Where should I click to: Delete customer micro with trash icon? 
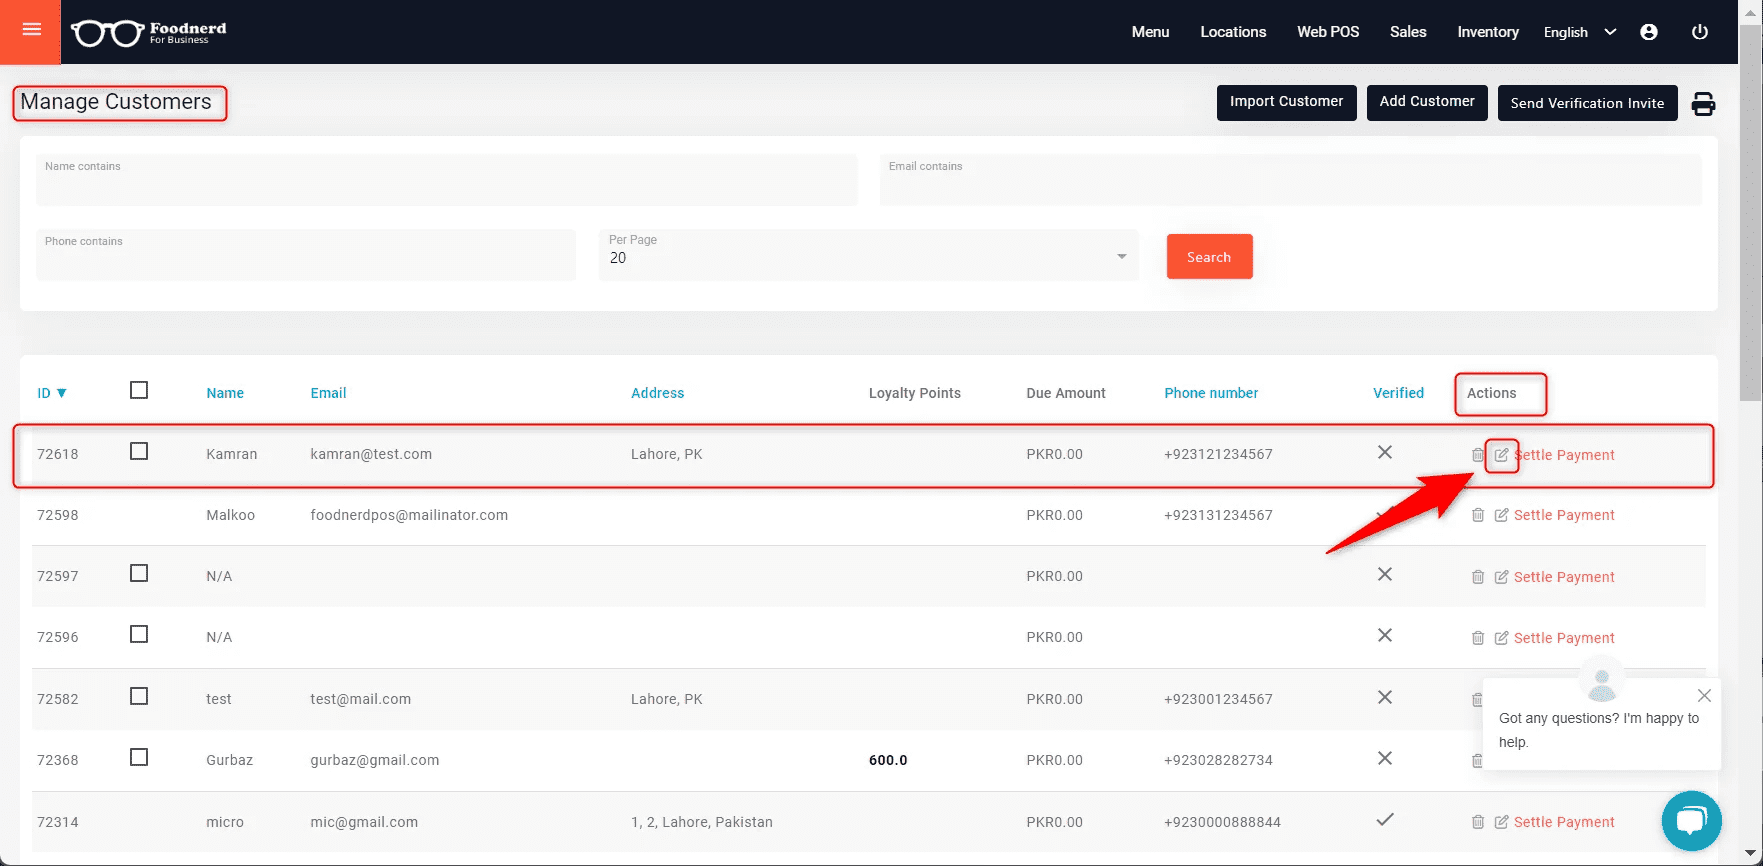[x=1478, y=822]
